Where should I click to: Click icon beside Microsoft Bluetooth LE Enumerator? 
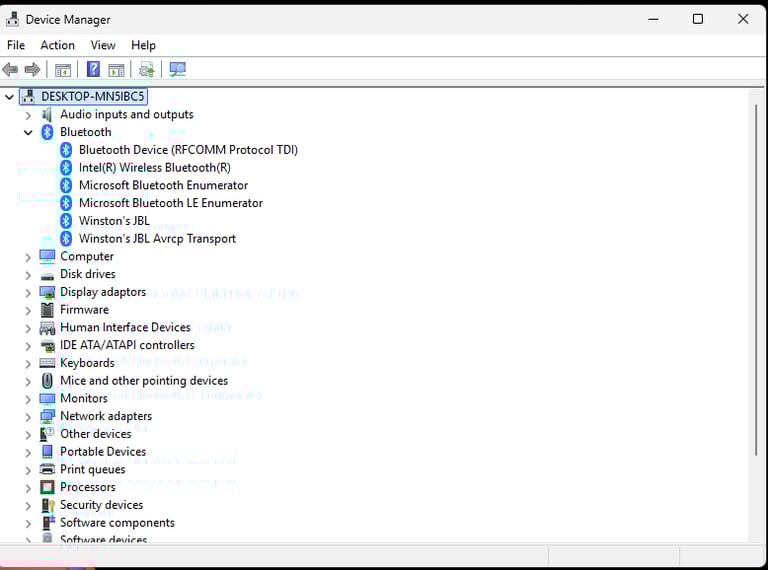point(66,203)
